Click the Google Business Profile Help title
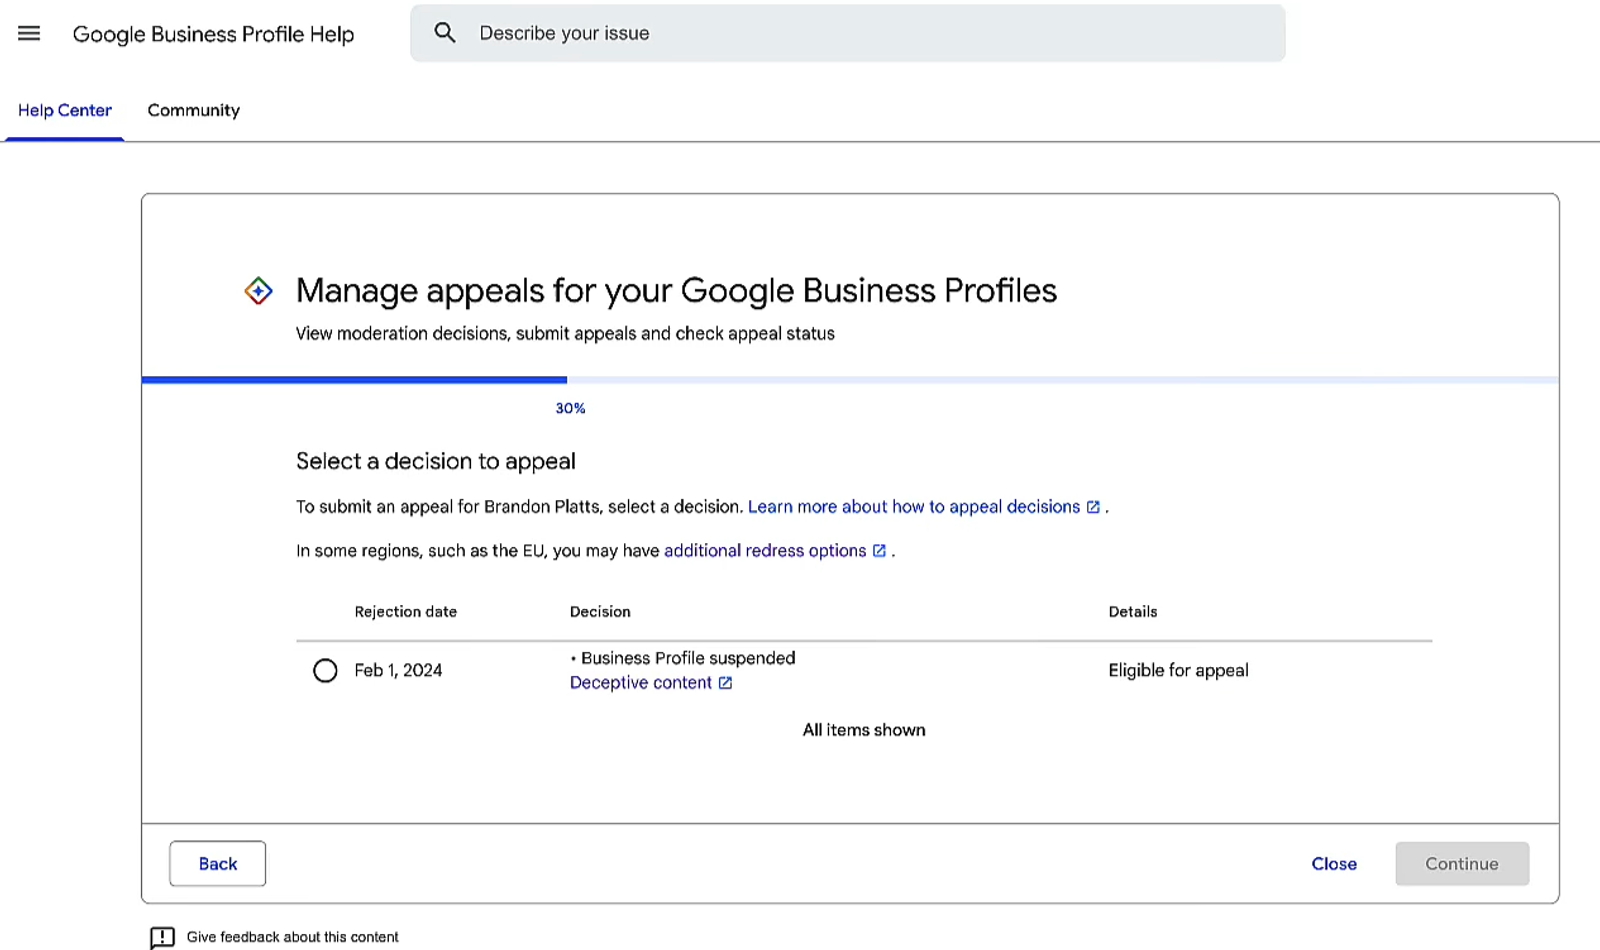 click(x=213, y=34)
